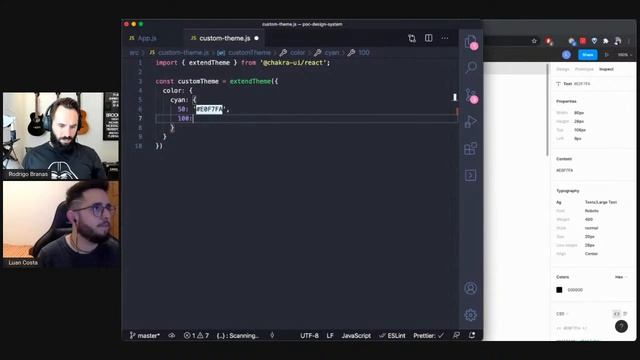Screen dimensions: 640x360
Task: Open the notifications bell in the status bar
Action: pyautogui.click(x=472, y=335)
